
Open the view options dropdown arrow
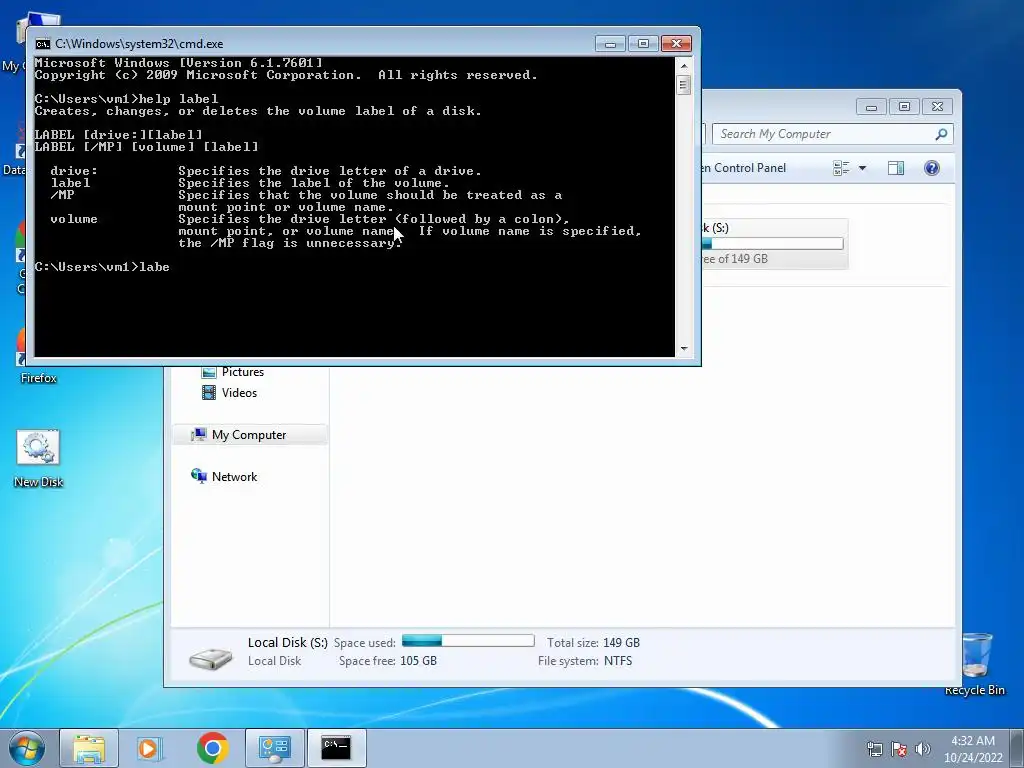tap(862, 168)
